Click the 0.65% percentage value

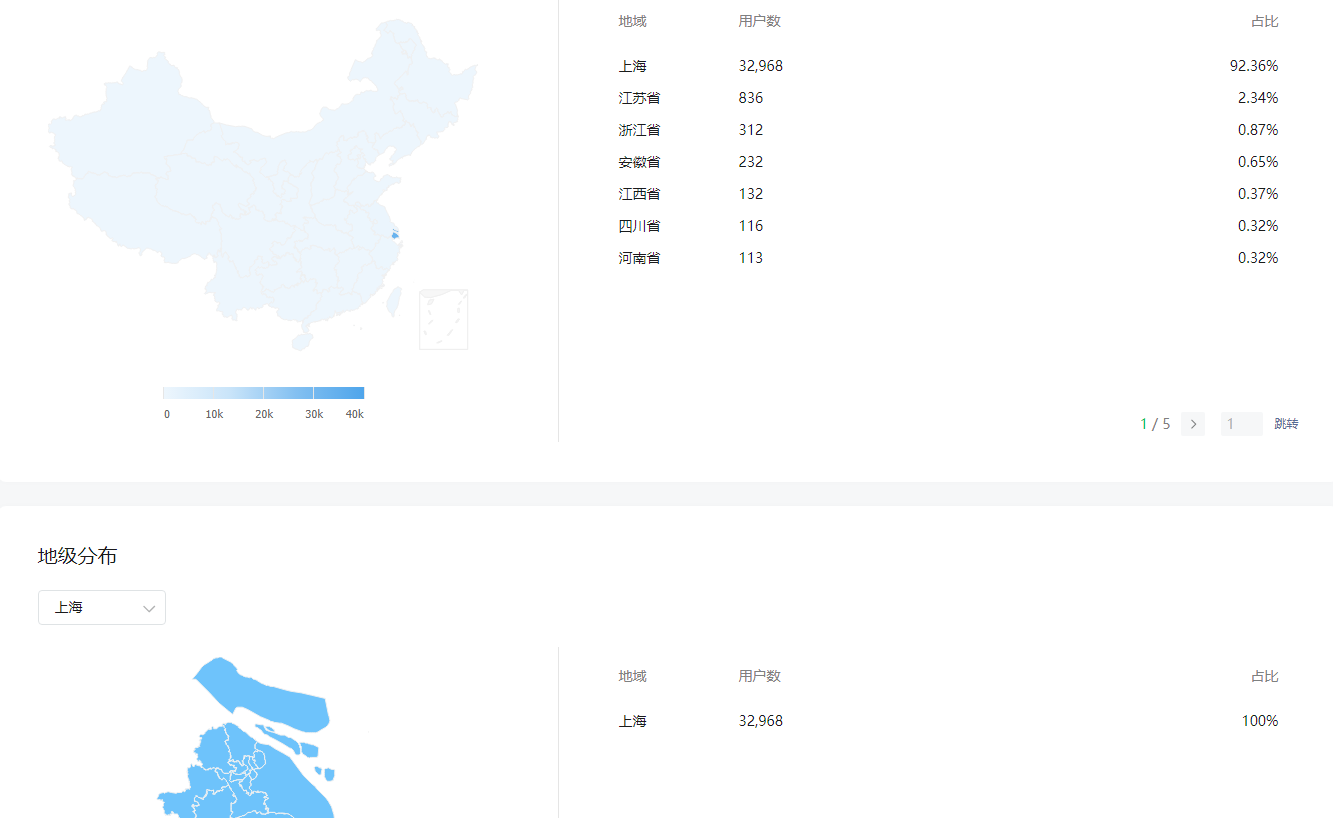[1258, 162]
